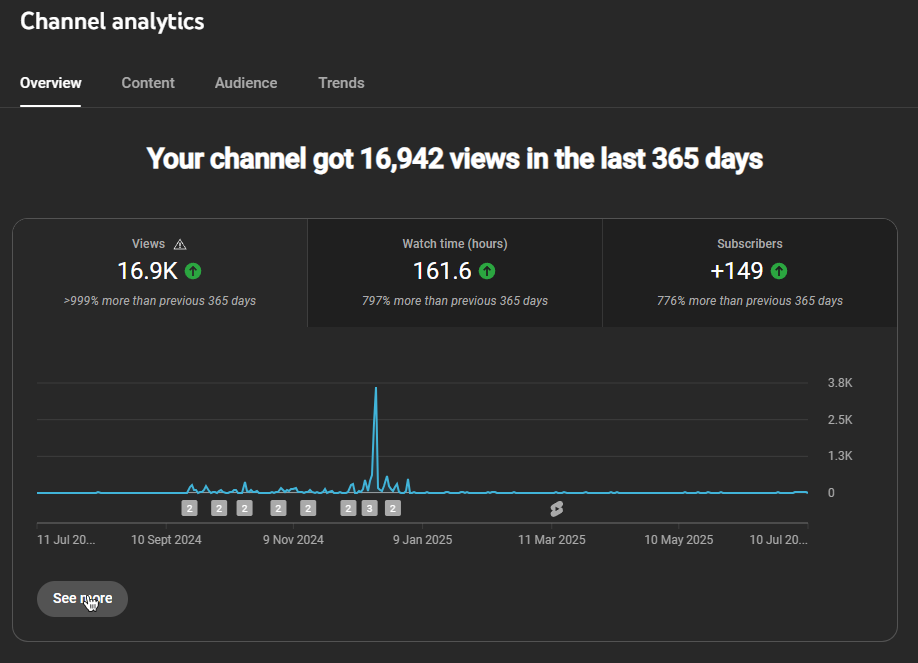The height and width of the screenshot is (663, 918).
Task: Select the Overview tab
Action: 51,83
